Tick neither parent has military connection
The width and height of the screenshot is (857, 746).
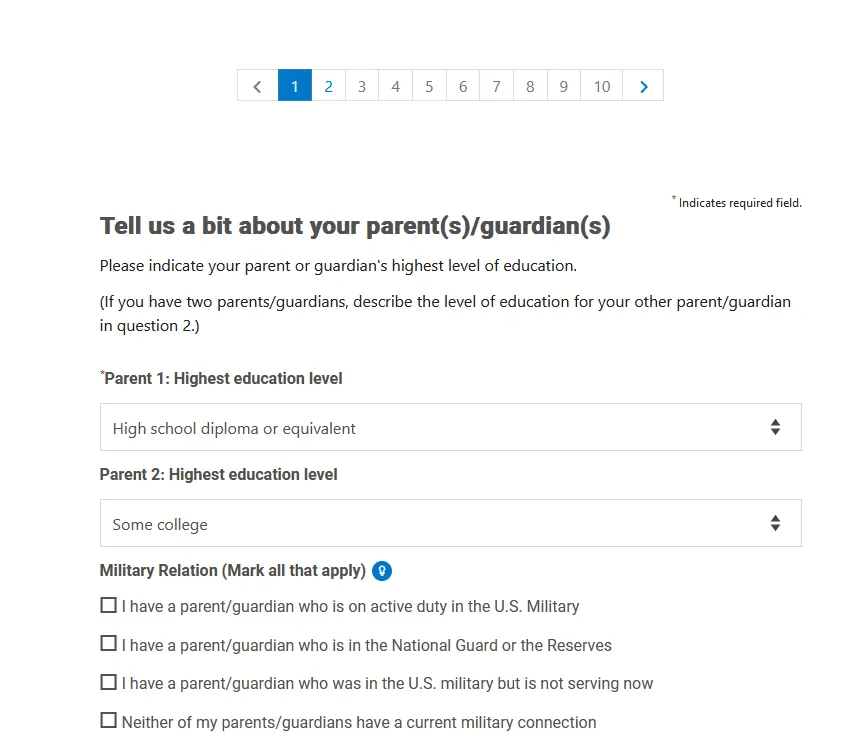point(109,721)
